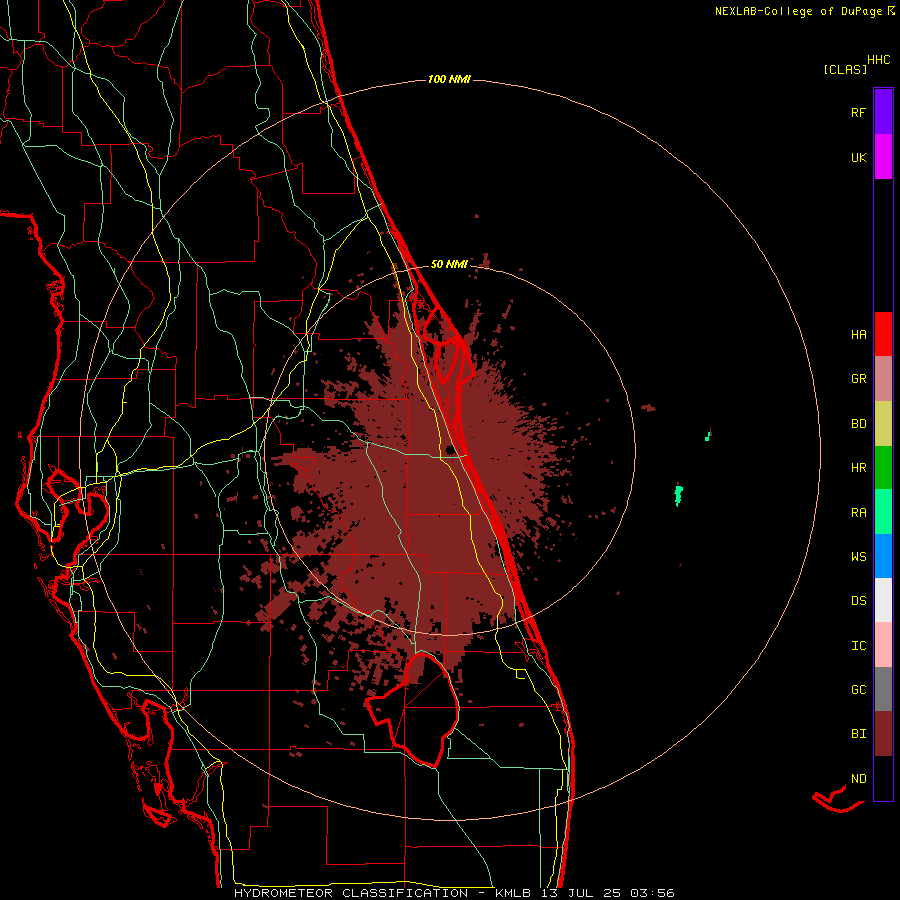Click the ND legend label

click(x=858, y=779)
